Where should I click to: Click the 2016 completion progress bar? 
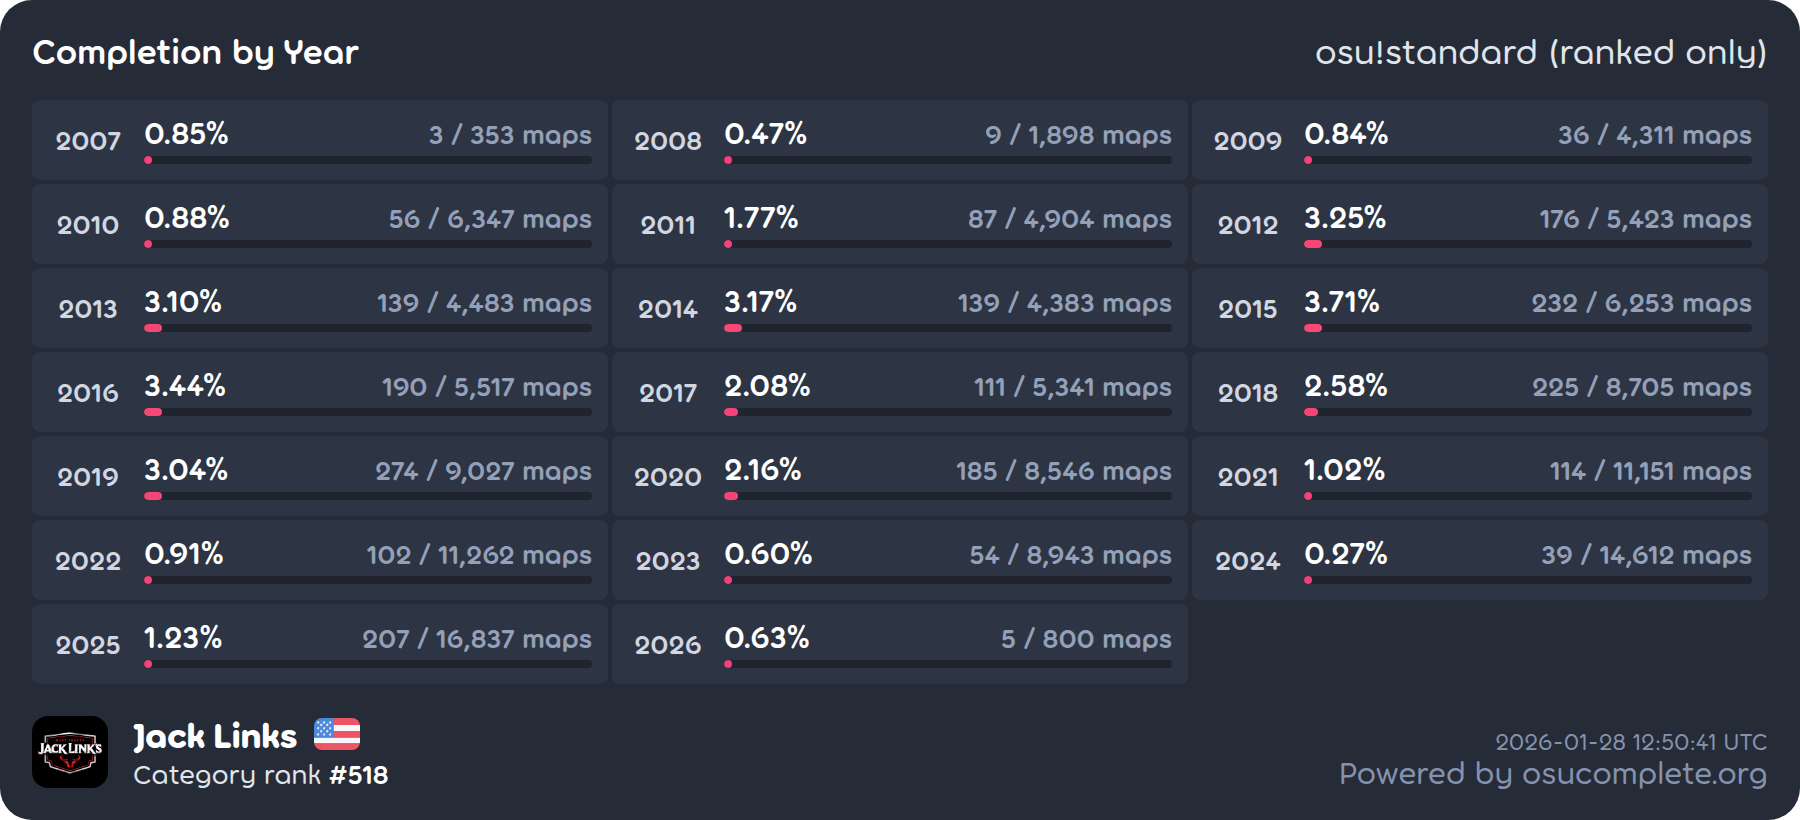(x=368, y=412)
